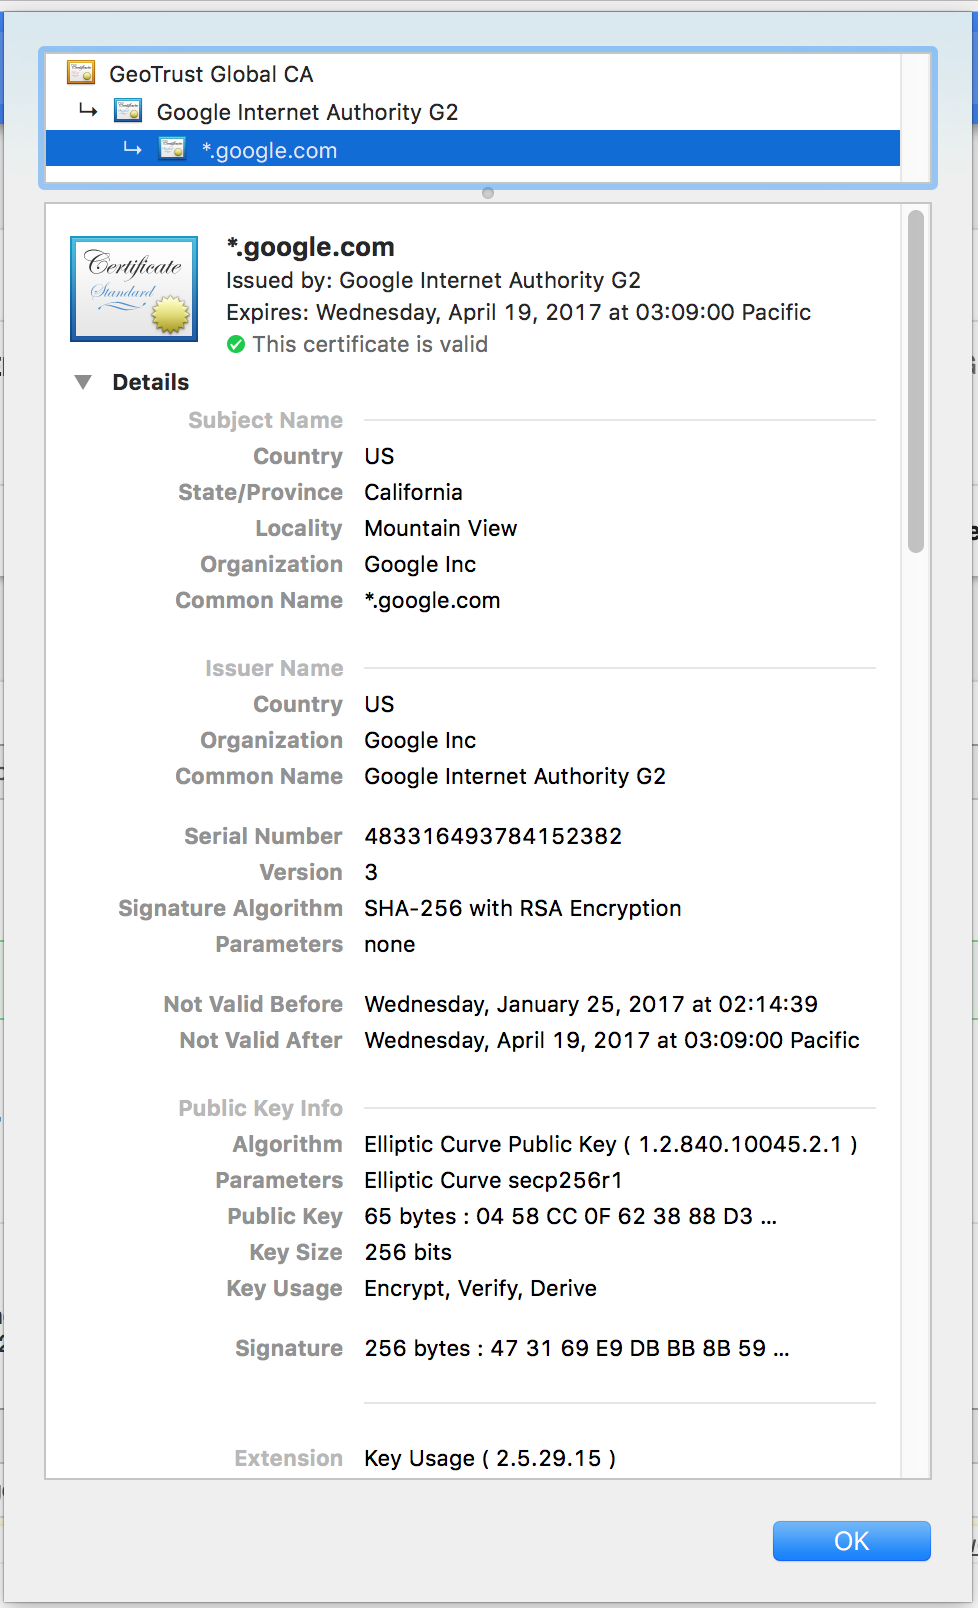Select Google Internet Authority G2 row
This screenshot has height=1608, width=978.
(473, 112)
